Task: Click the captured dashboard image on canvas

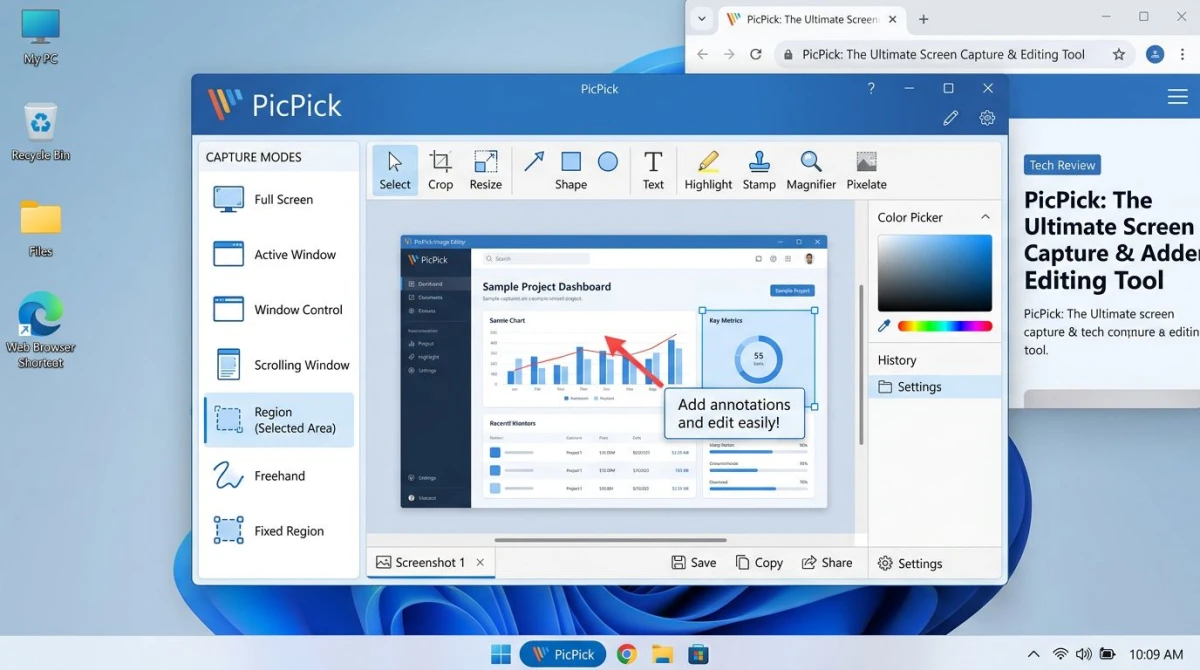Action: click(614, 371)
